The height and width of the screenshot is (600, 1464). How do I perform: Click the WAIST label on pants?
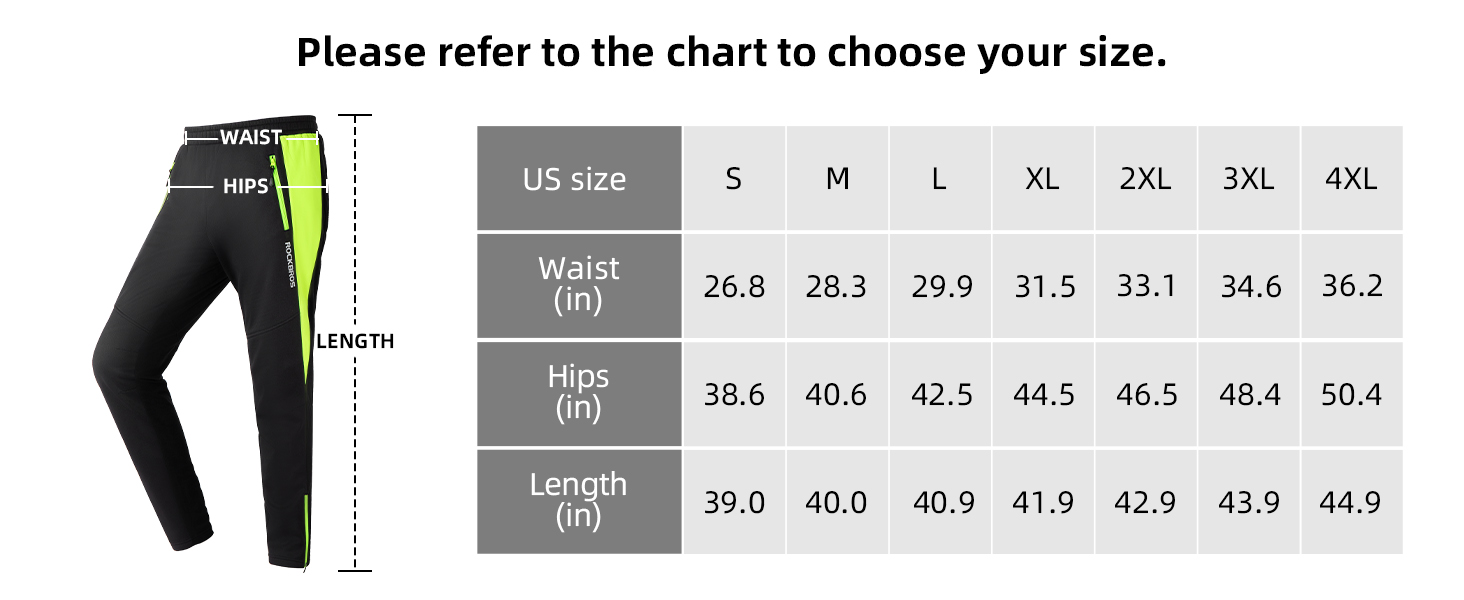coord(250,137)
